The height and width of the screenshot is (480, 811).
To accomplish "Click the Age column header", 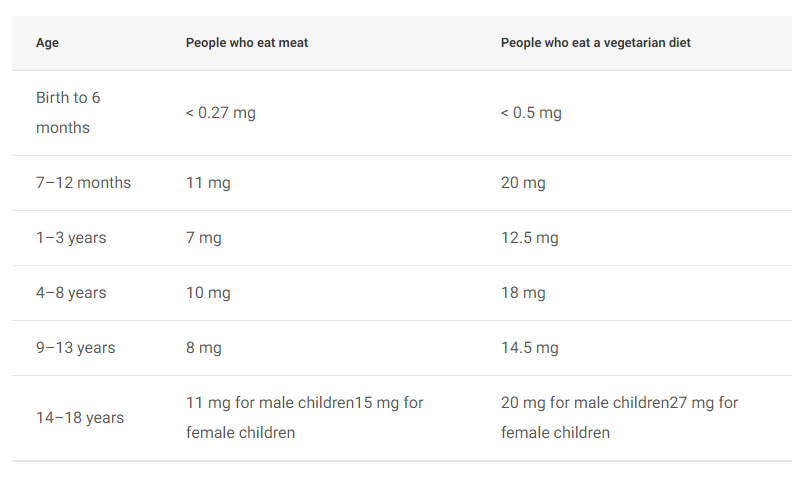I will tap(47, 43).
